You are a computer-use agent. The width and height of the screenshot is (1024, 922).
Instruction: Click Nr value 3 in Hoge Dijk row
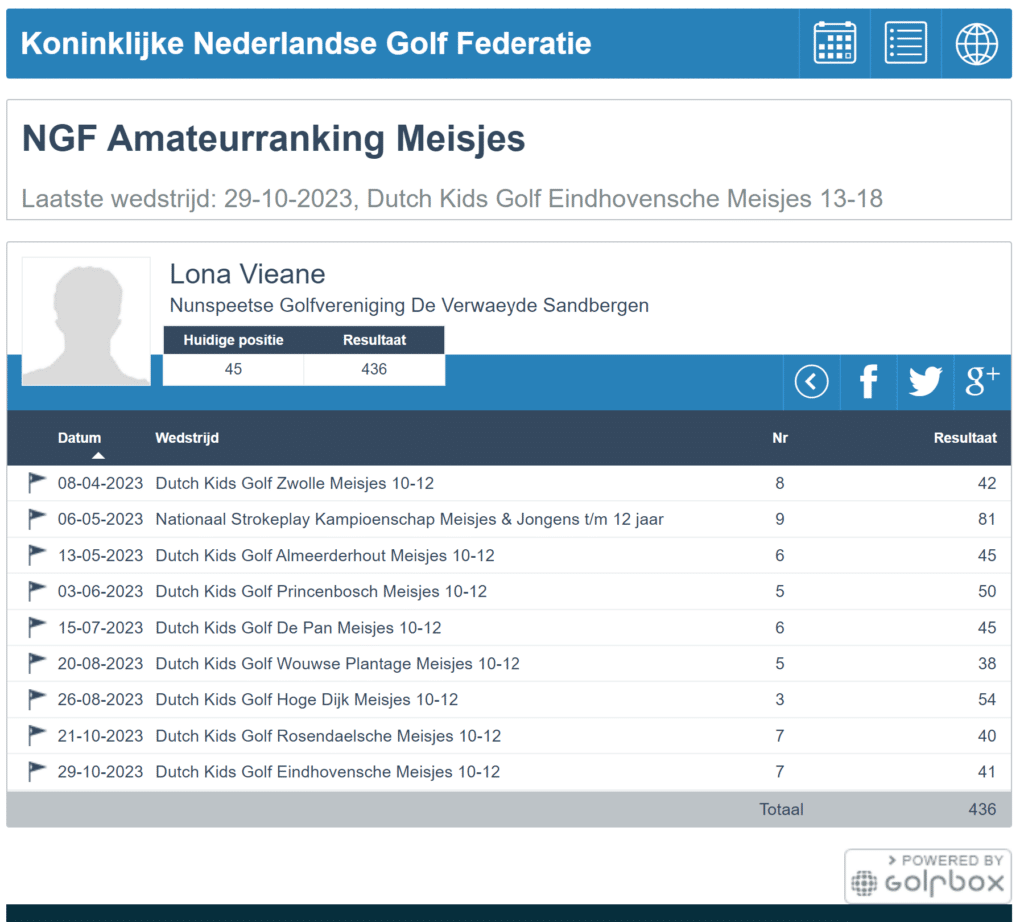[780, 699]
